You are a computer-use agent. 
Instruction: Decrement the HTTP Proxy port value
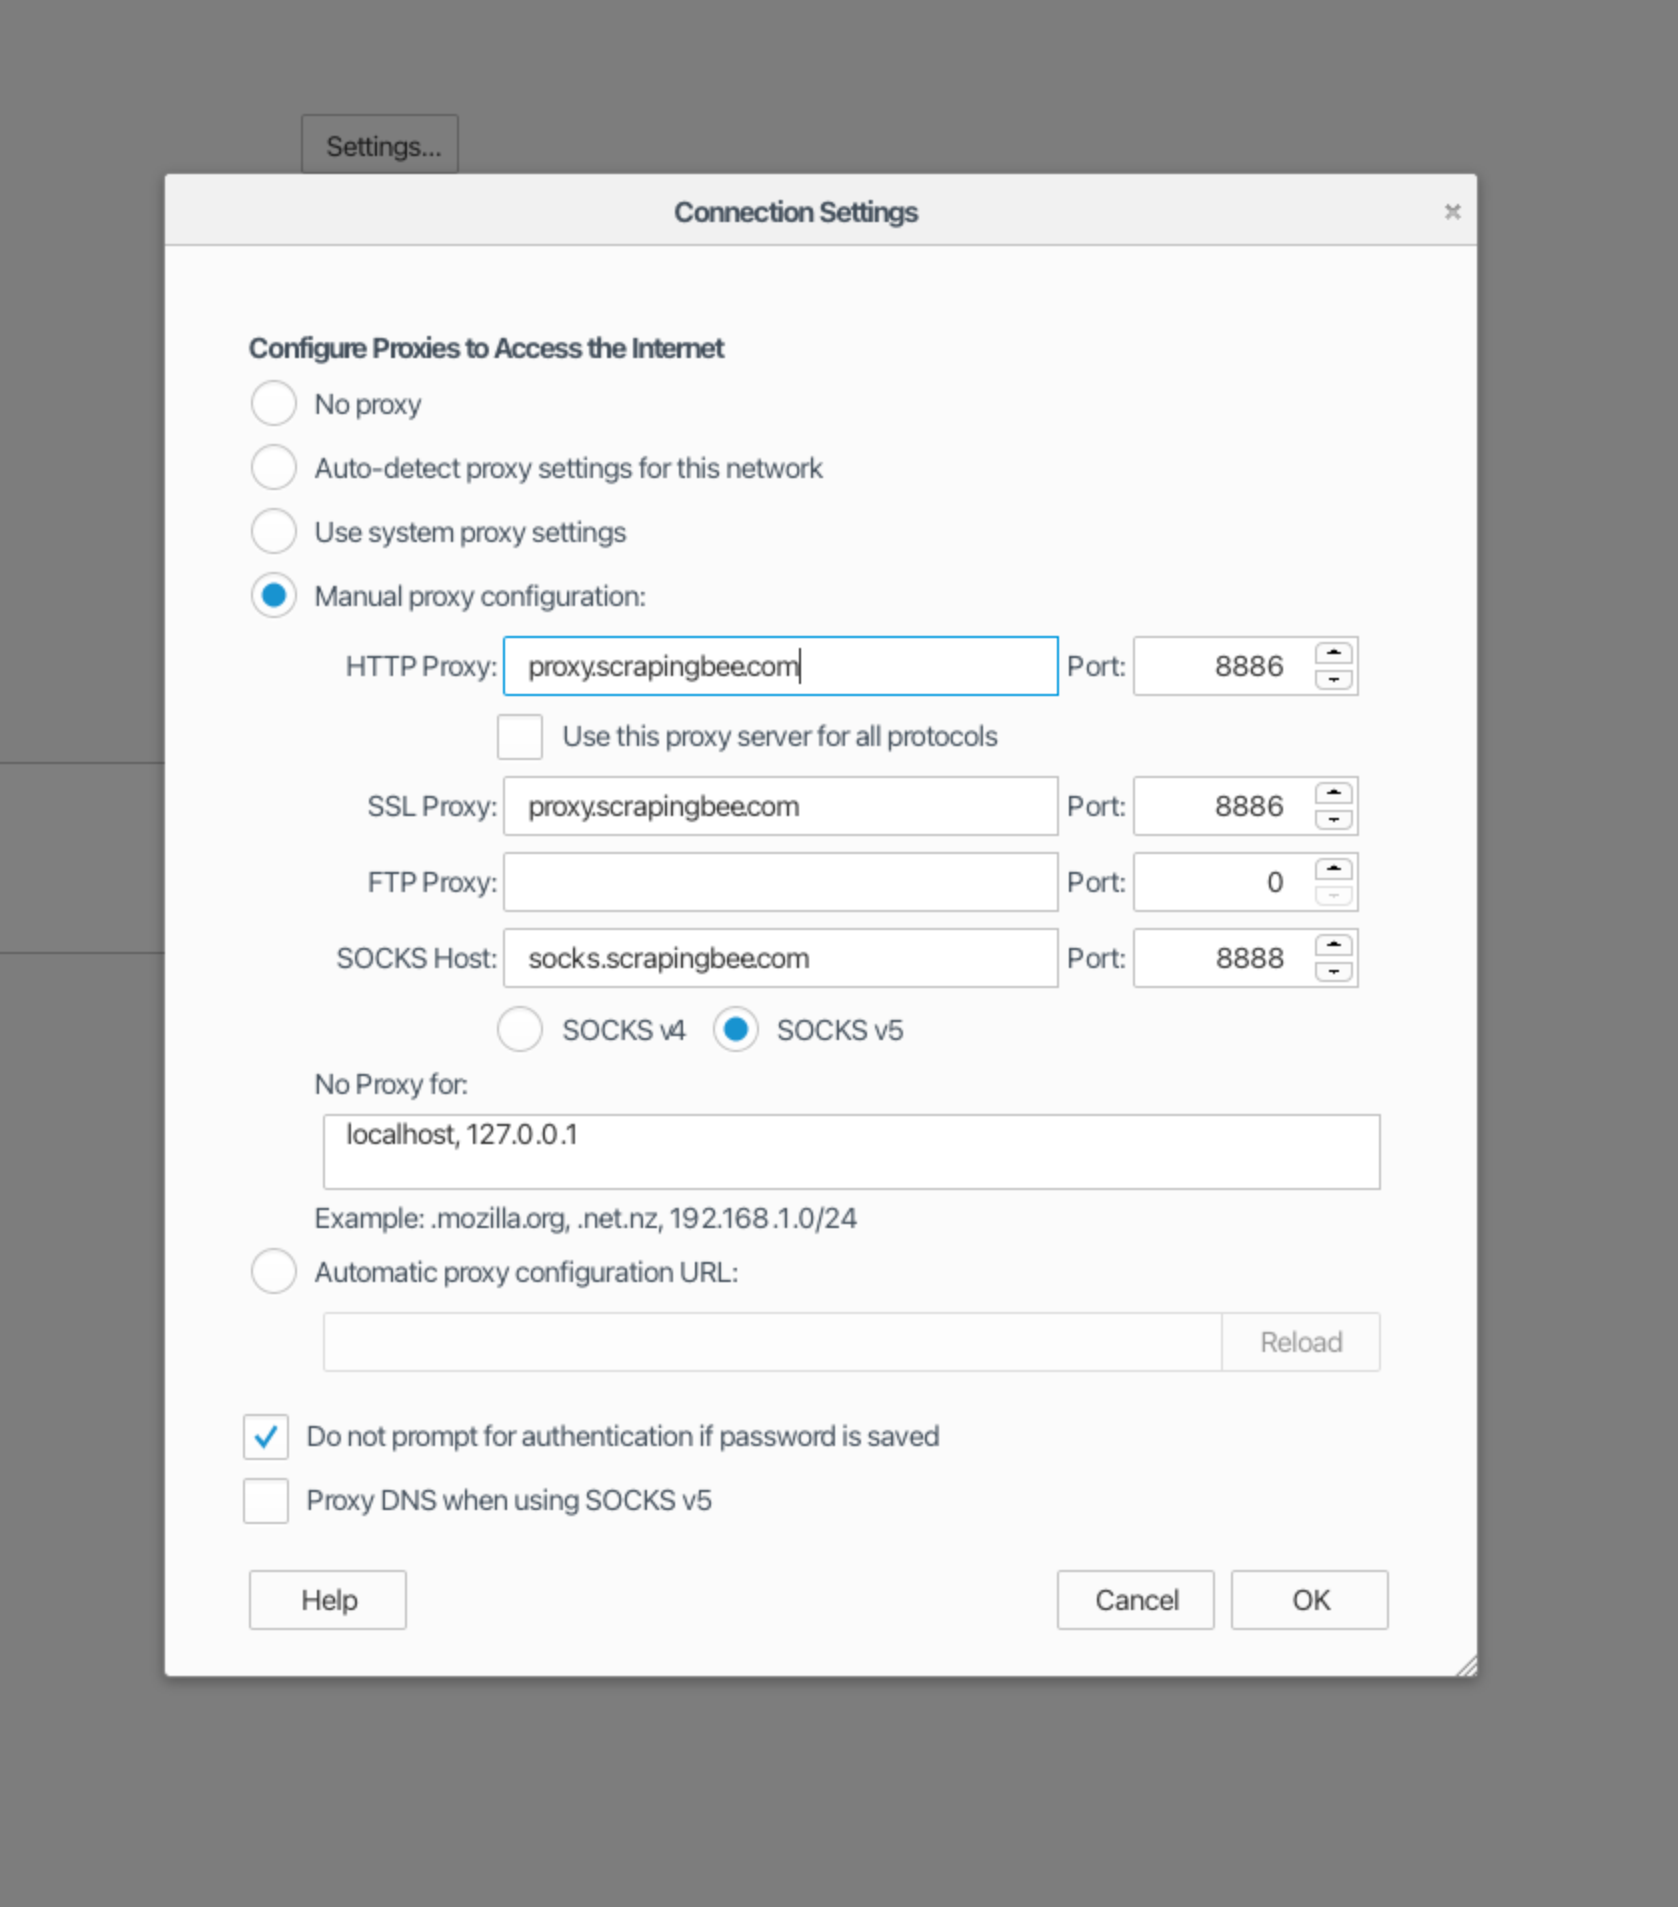click(1333, 680)
